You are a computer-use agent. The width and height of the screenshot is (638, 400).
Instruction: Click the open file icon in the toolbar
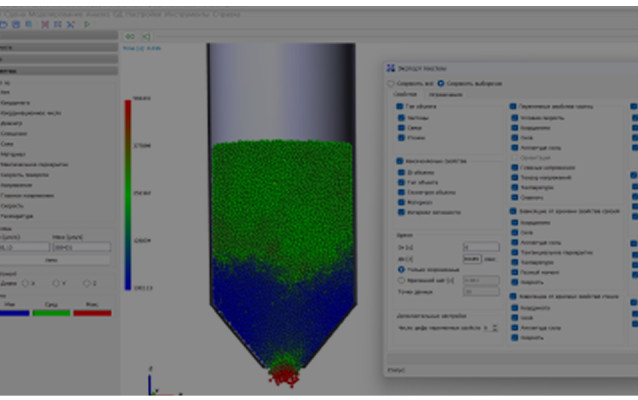point(4,25)
